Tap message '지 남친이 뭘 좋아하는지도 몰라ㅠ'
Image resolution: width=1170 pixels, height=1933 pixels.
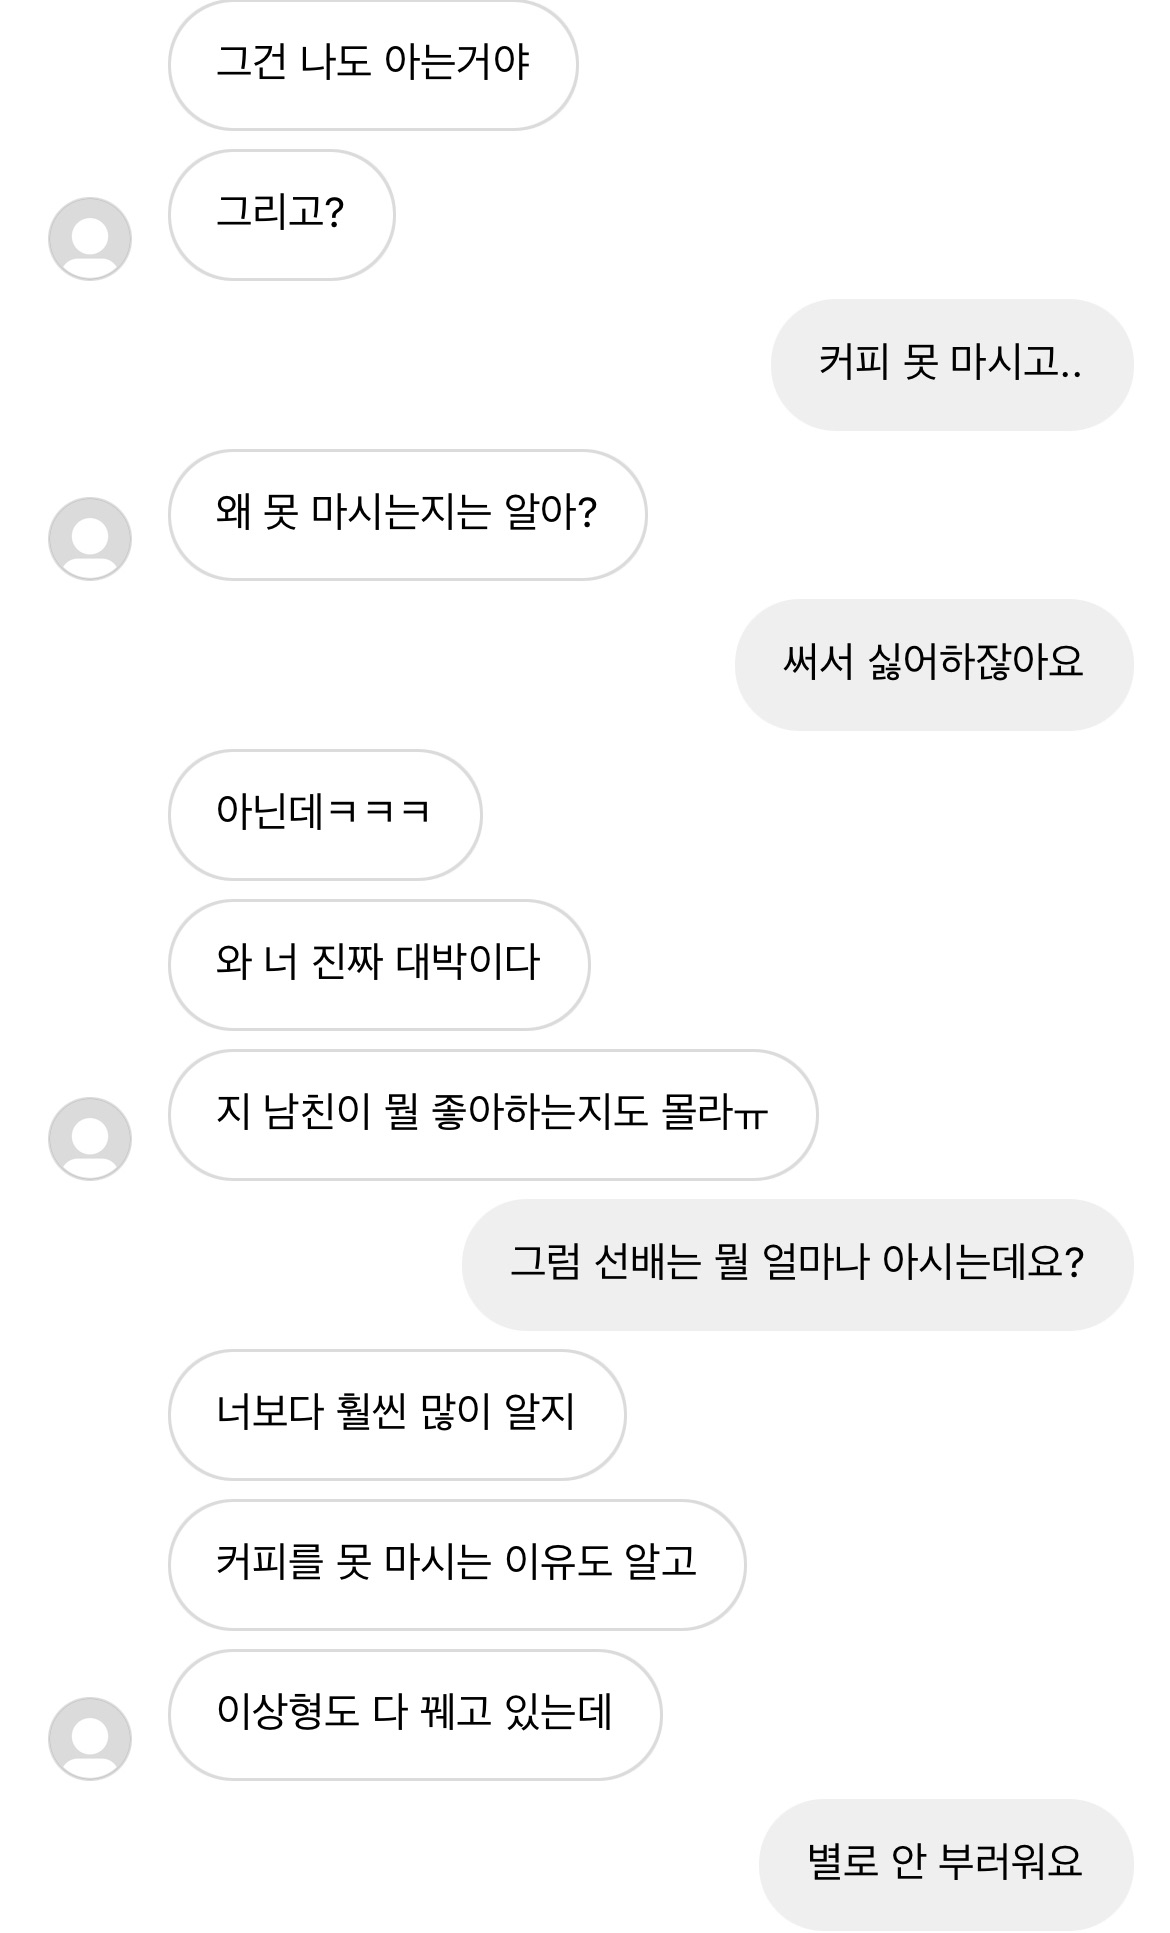click(x=492, y=1115)
